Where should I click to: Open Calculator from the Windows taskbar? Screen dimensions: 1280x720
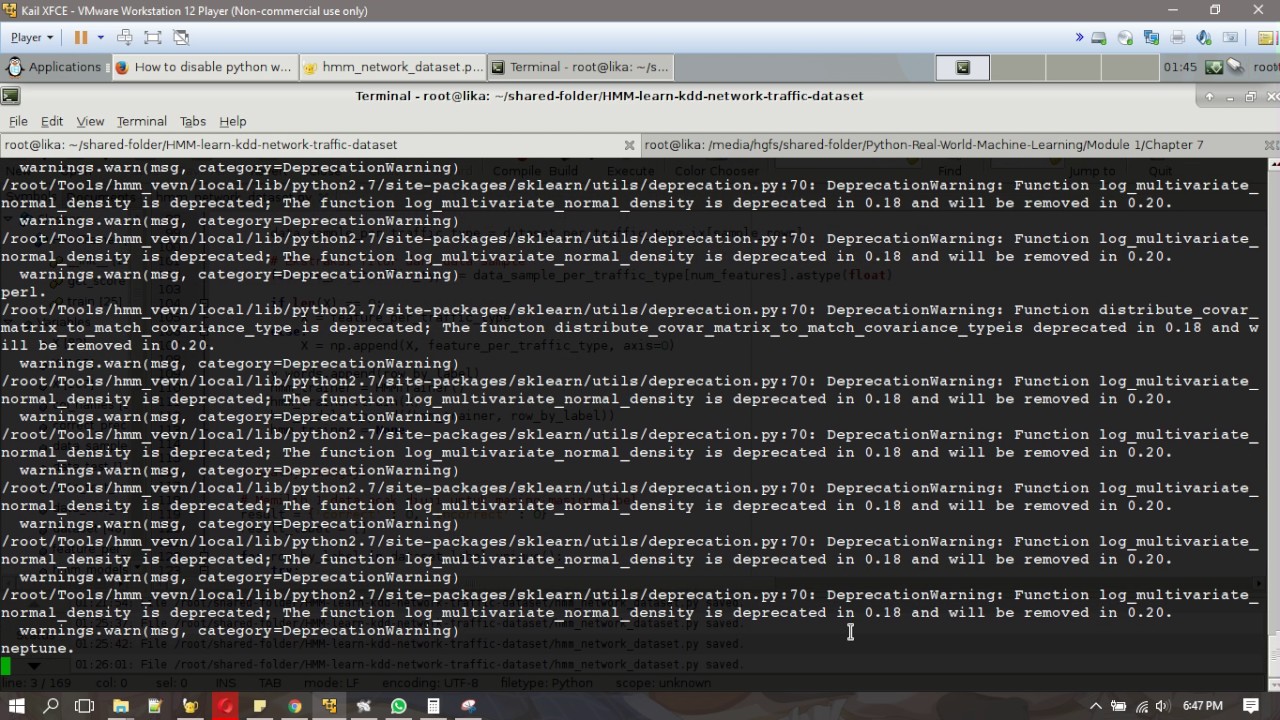tap(433, 706)
